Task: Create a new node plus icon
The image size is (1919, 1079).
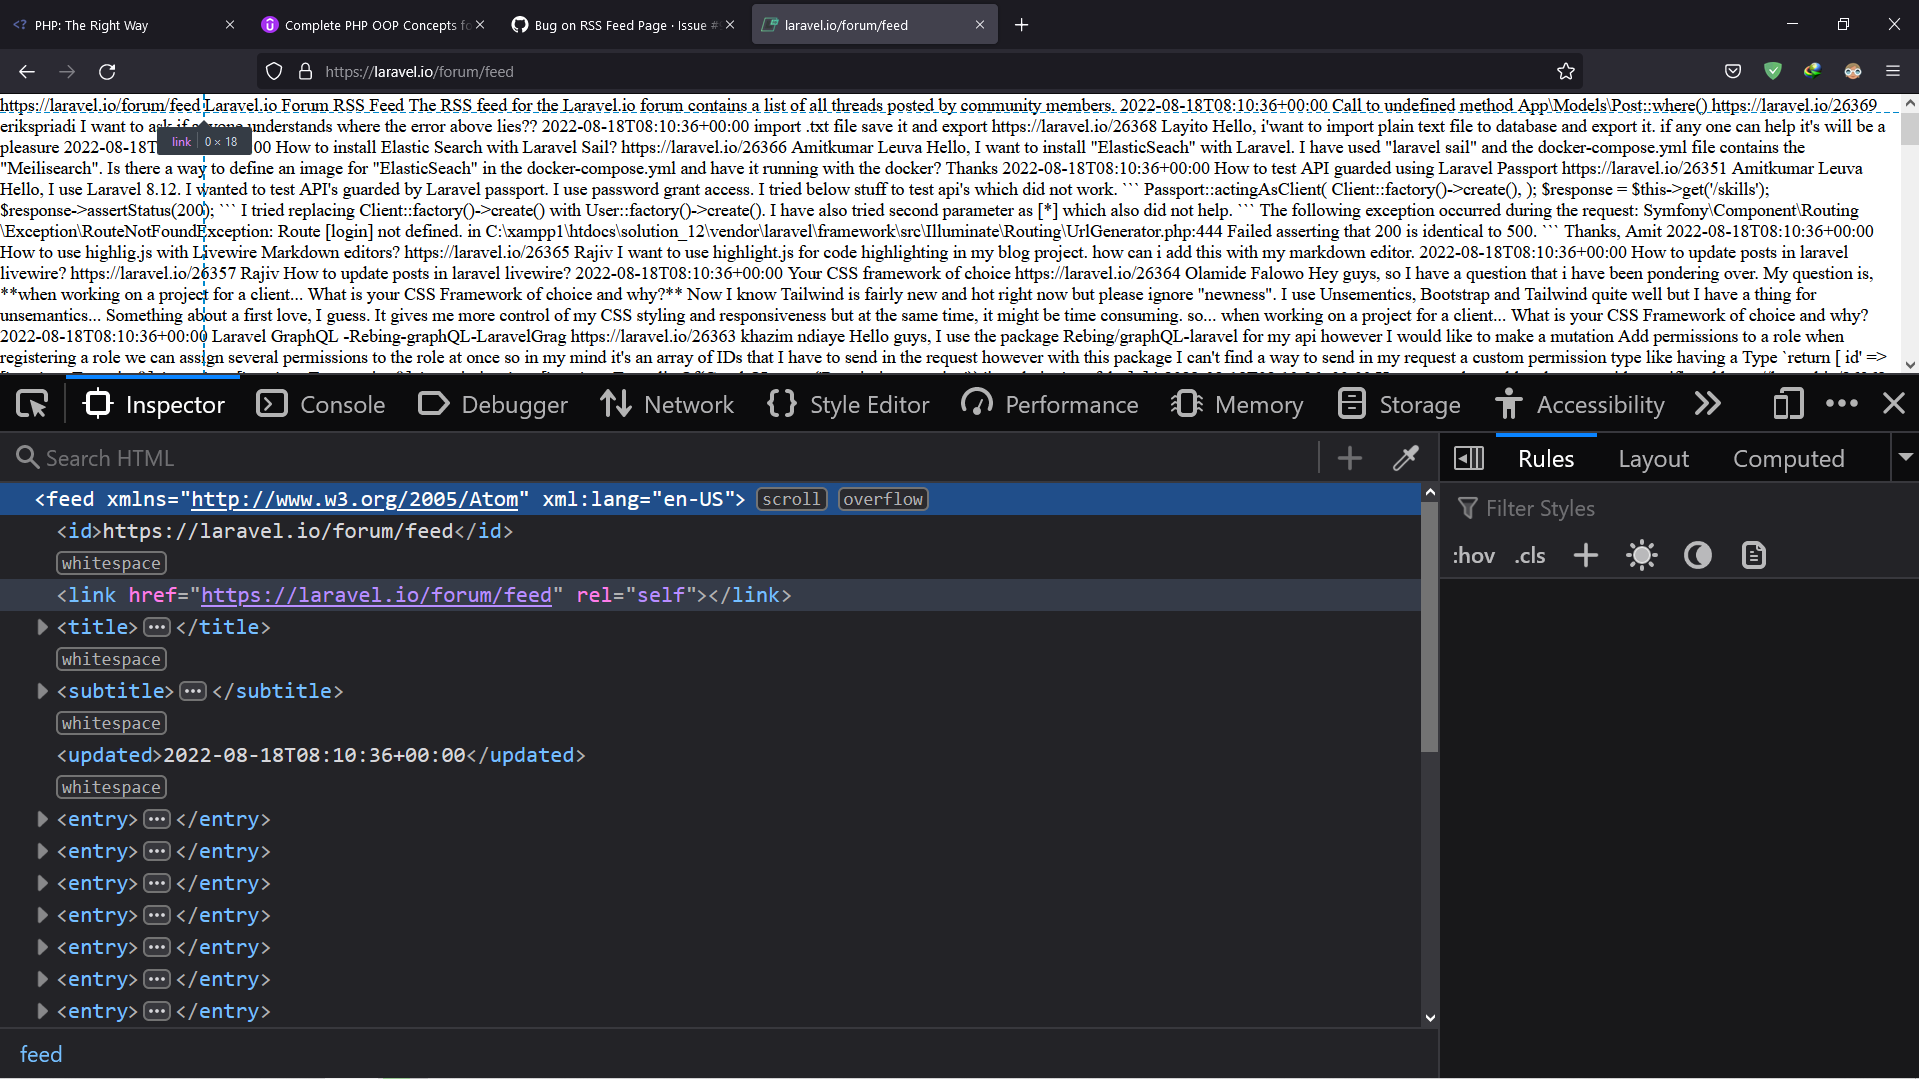Action: pyautogui.click(x=1350, y=458)
